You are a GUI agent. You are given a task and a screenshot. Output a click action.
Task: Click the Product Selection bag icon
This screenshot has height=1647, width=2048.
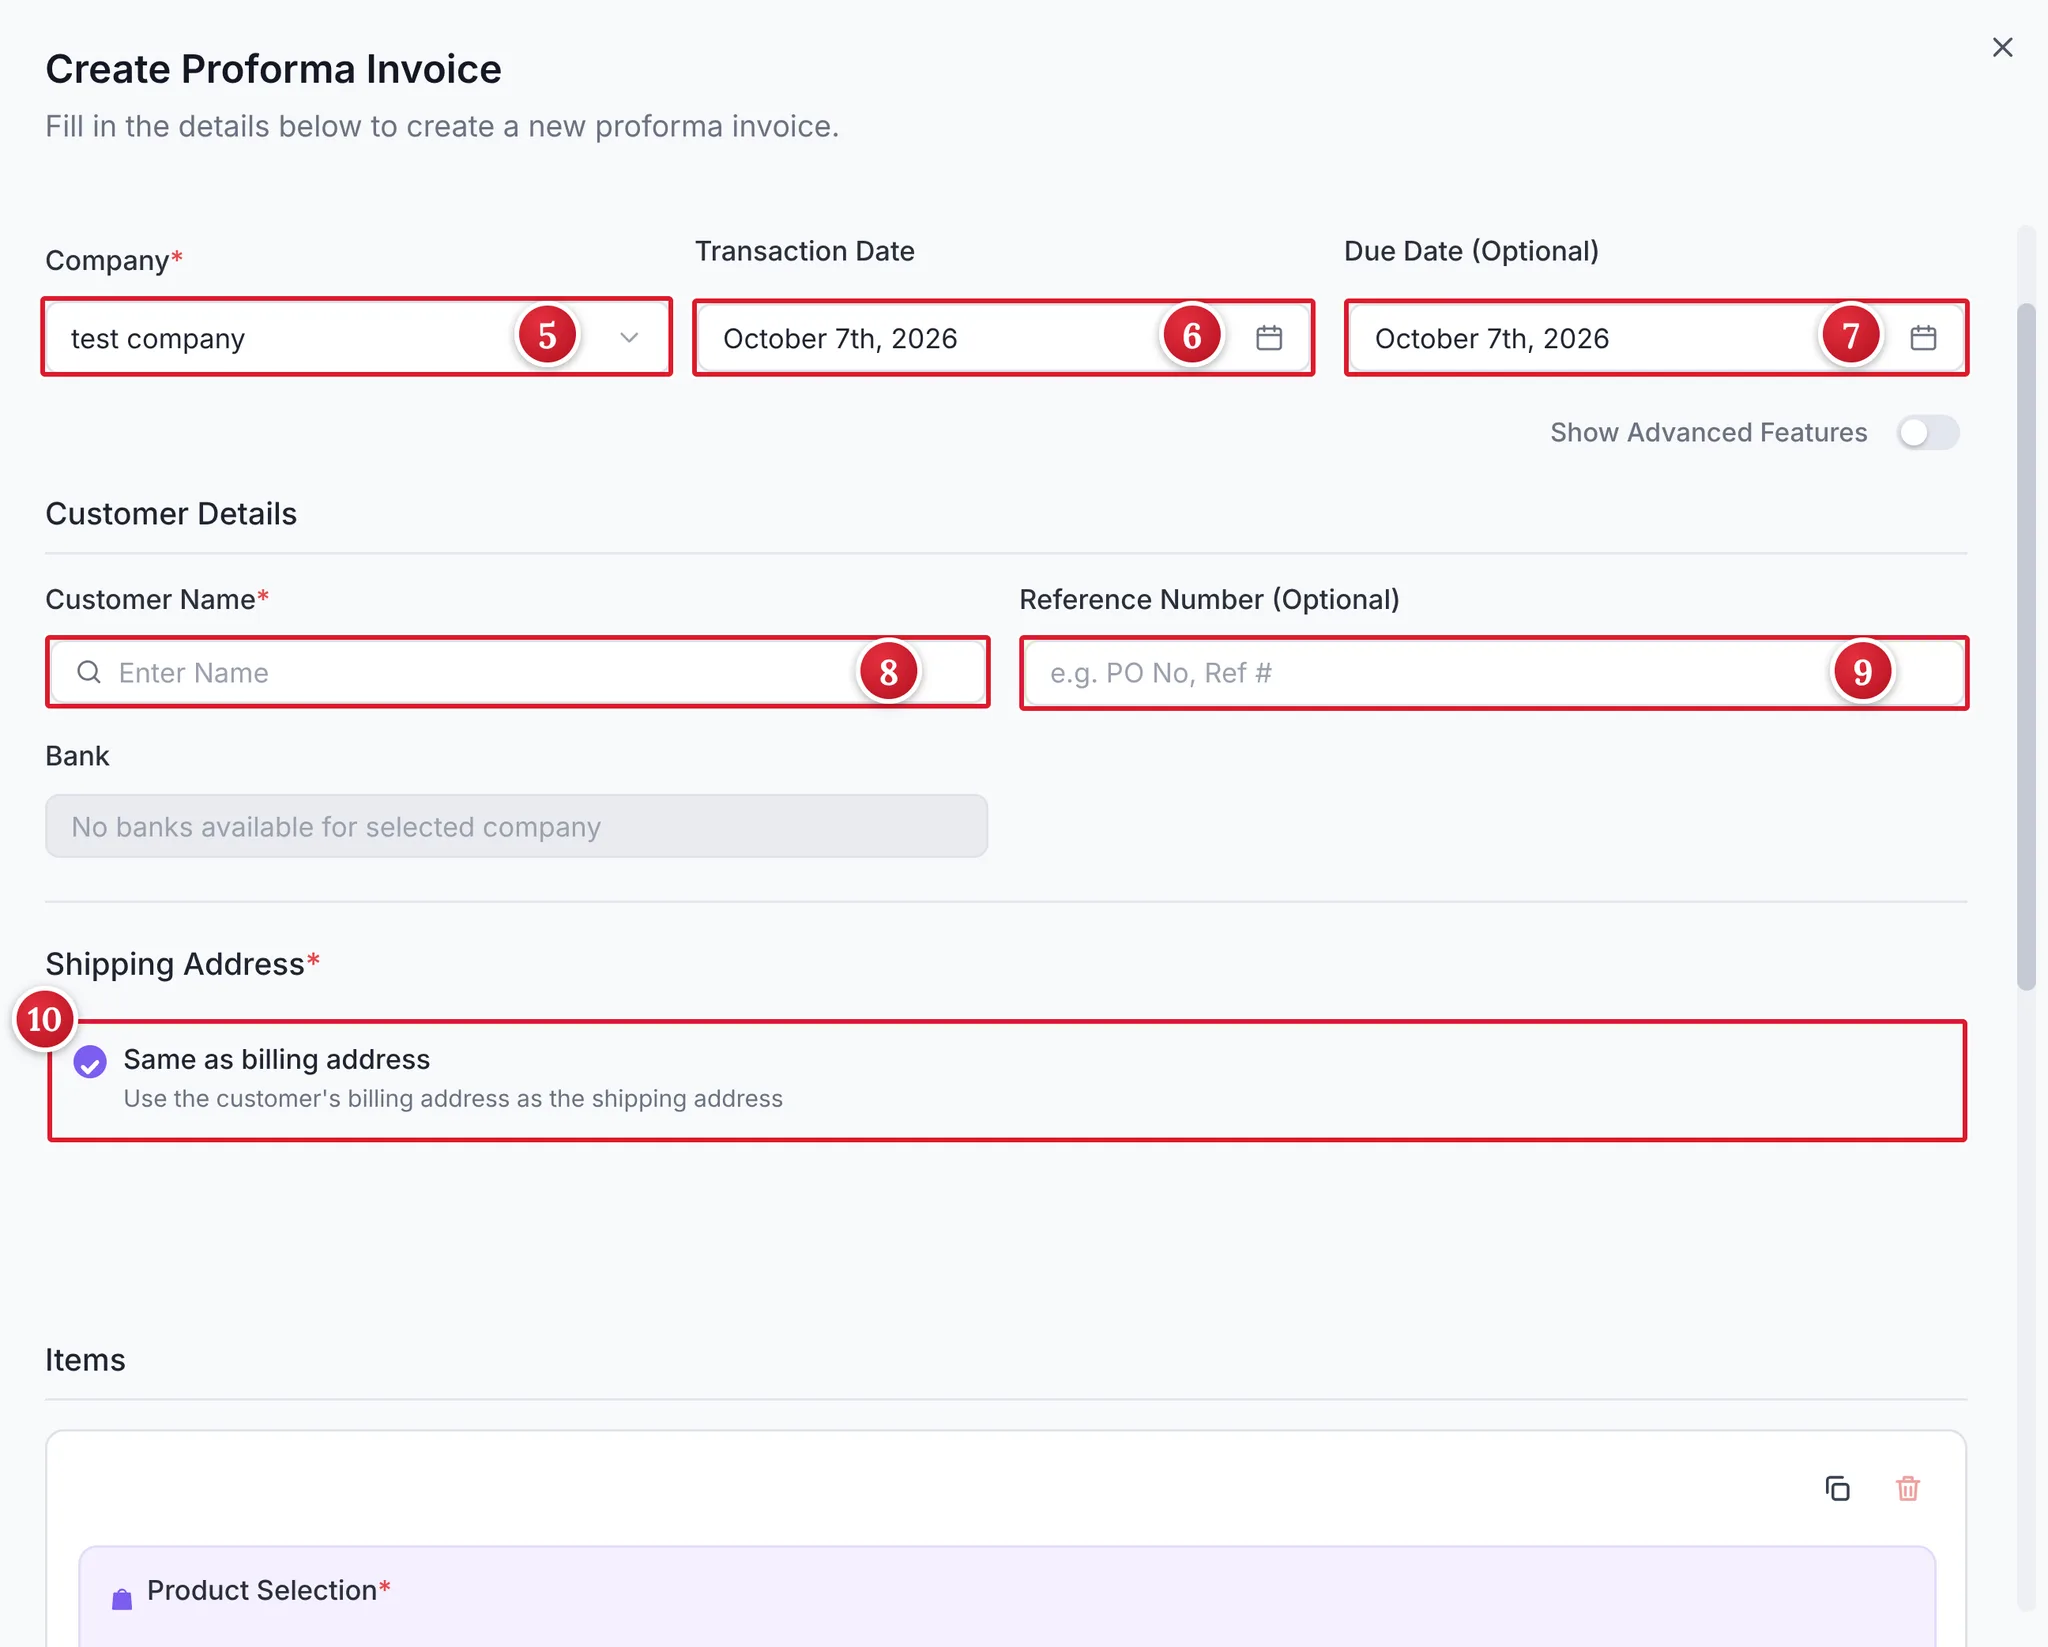click(122, 1598)
